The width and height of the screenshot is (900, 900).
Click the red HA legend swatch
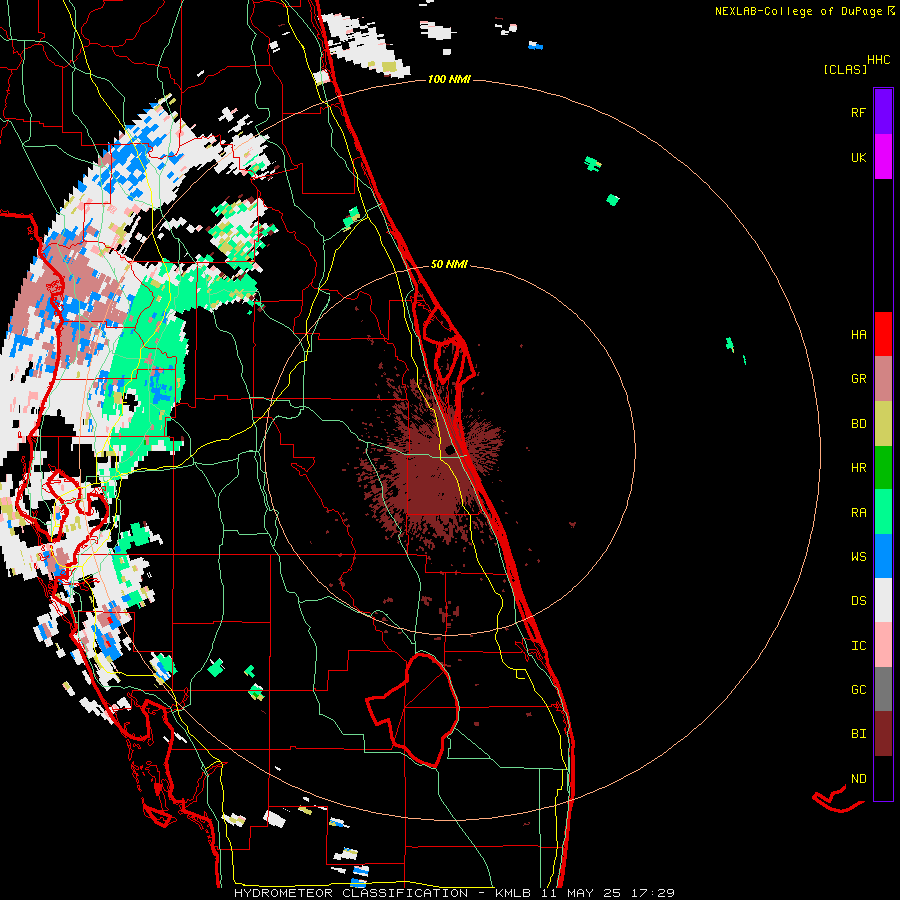883,334
